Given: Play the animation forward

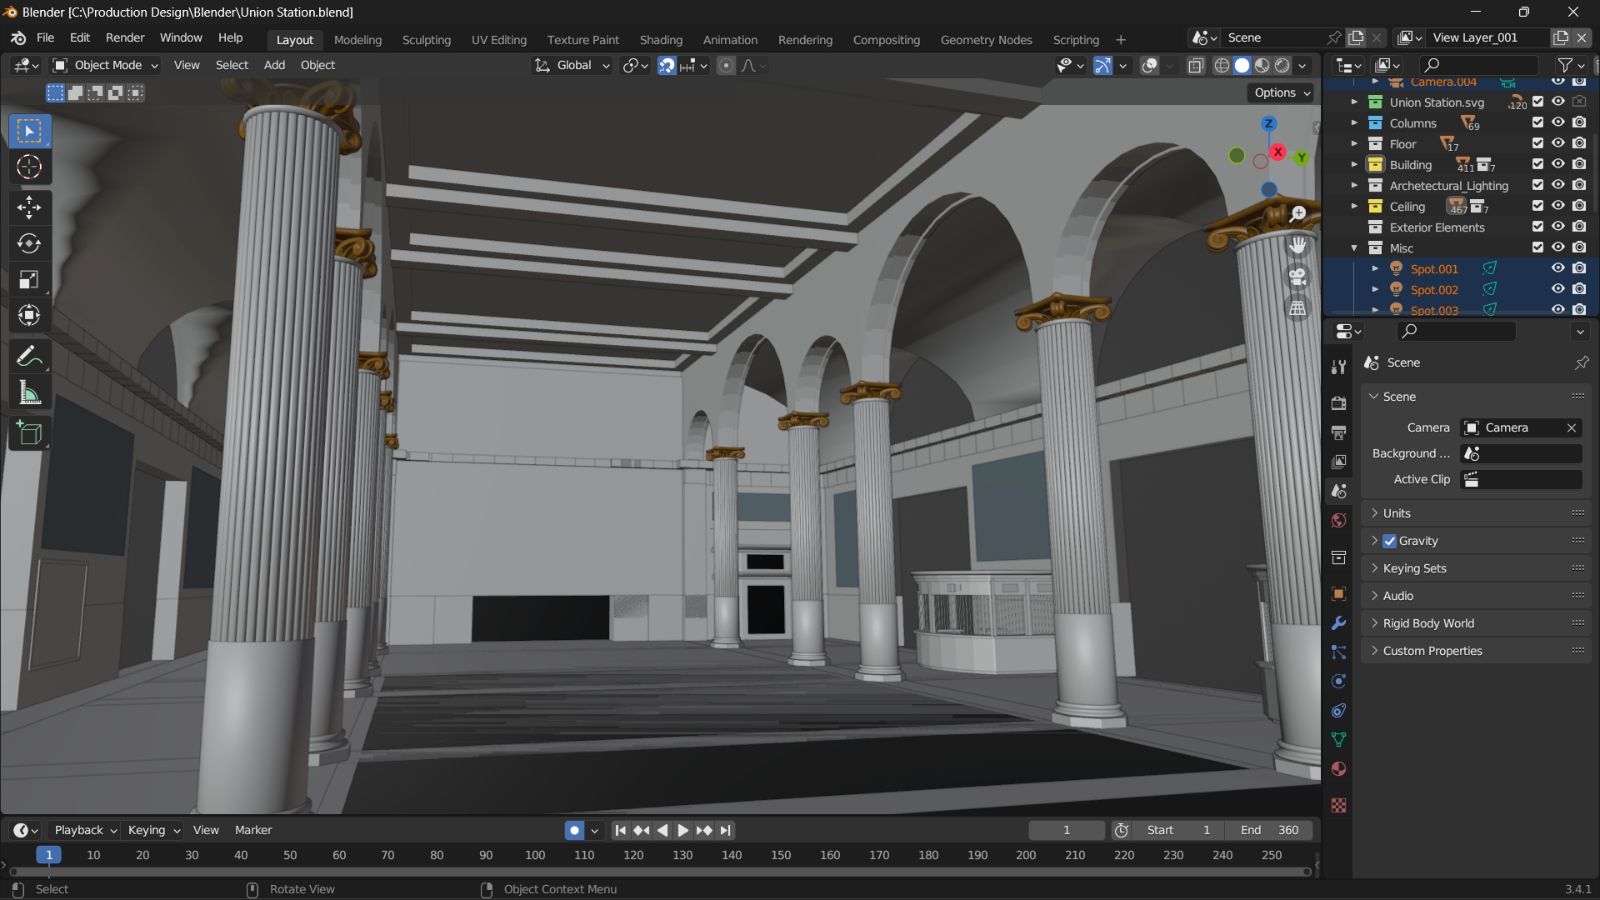Looking at the screenshot, I should pyautogui.click(x=683, y=830).
